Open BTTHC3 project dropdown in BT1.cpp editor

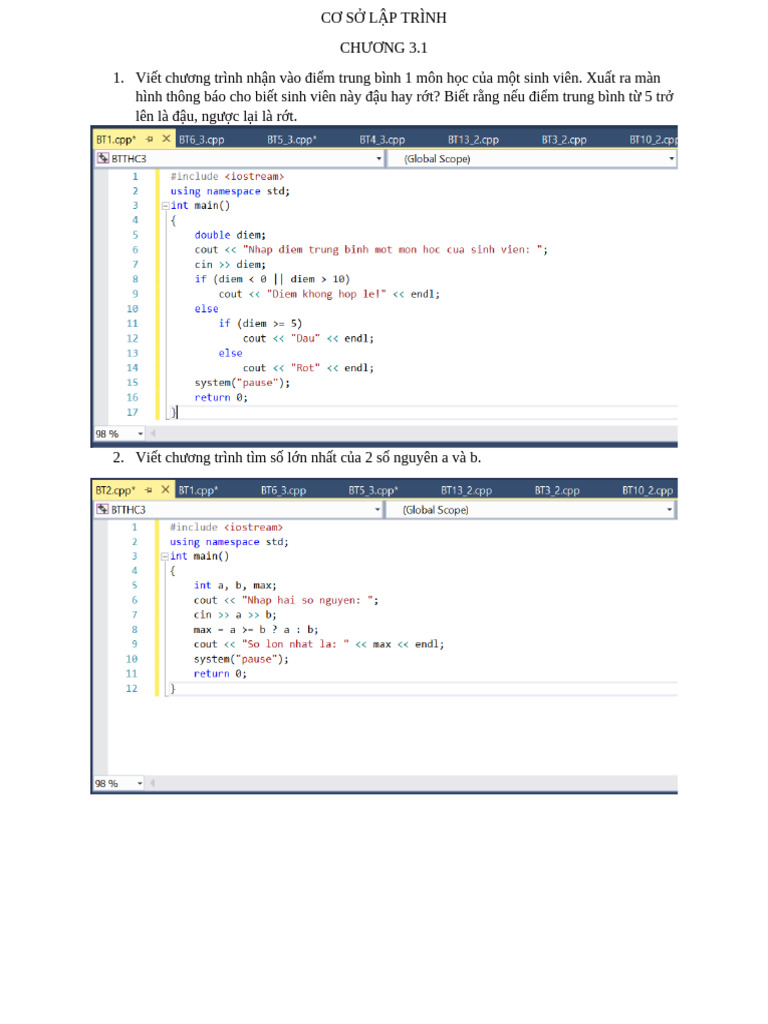pyautogui.click(x=378, y=159)
